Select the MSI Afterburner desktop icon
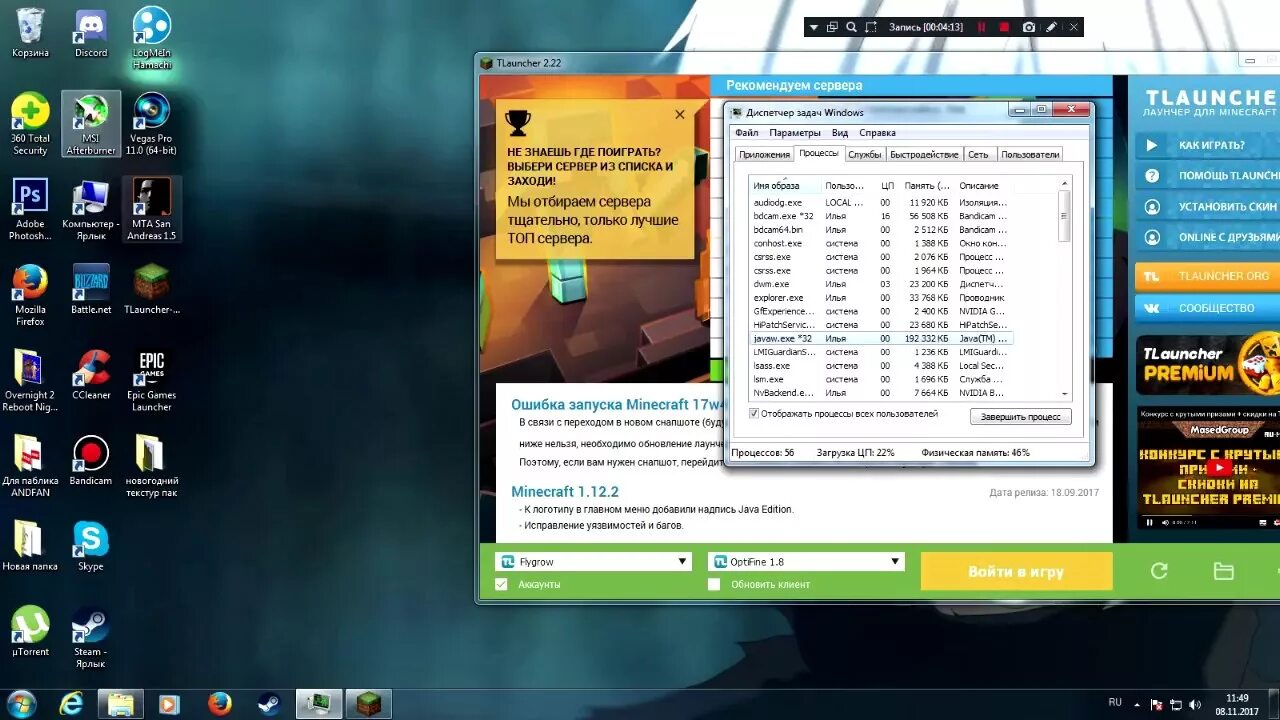This screenshot has width=1280, height=720. [x=91, y=124]
